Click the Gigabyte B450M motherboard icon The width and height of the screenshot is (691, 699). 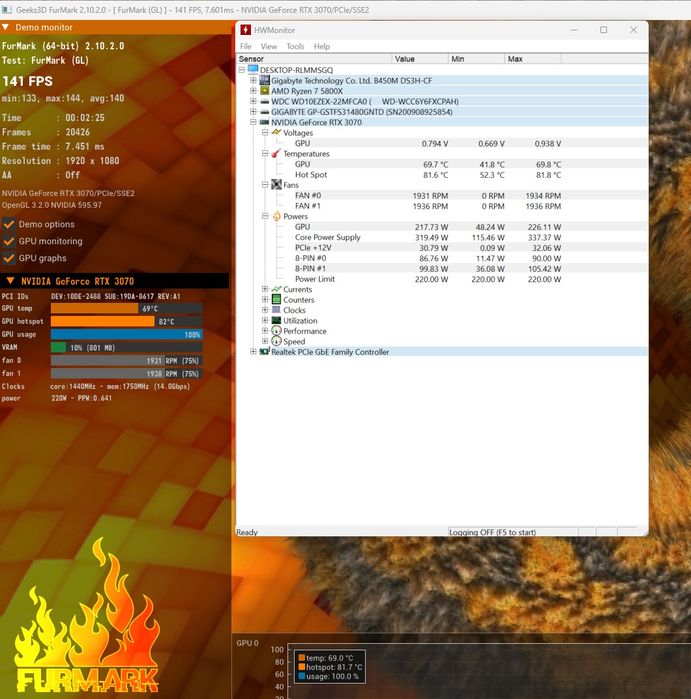click(265, 80)
